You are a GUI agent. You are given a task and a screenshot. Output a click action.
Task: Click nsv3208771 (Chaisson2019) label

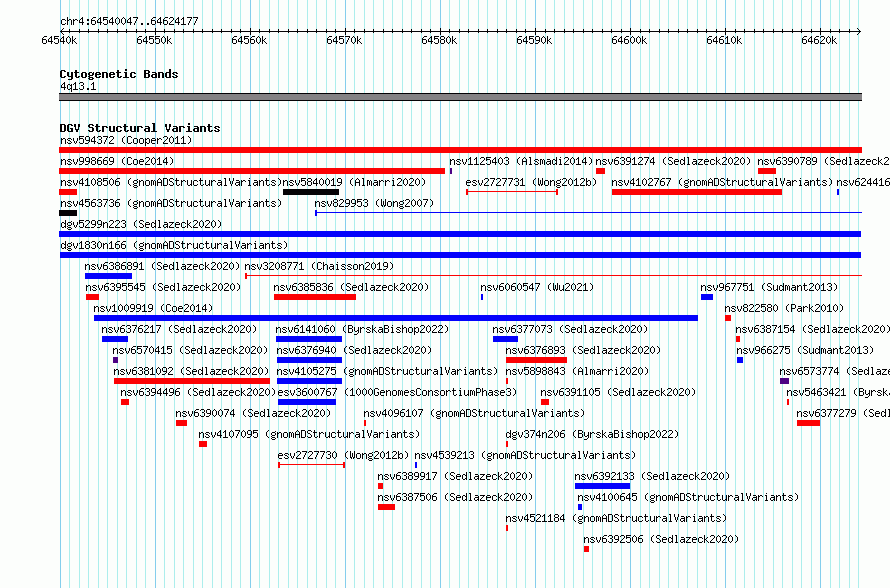tap(319, 266)
